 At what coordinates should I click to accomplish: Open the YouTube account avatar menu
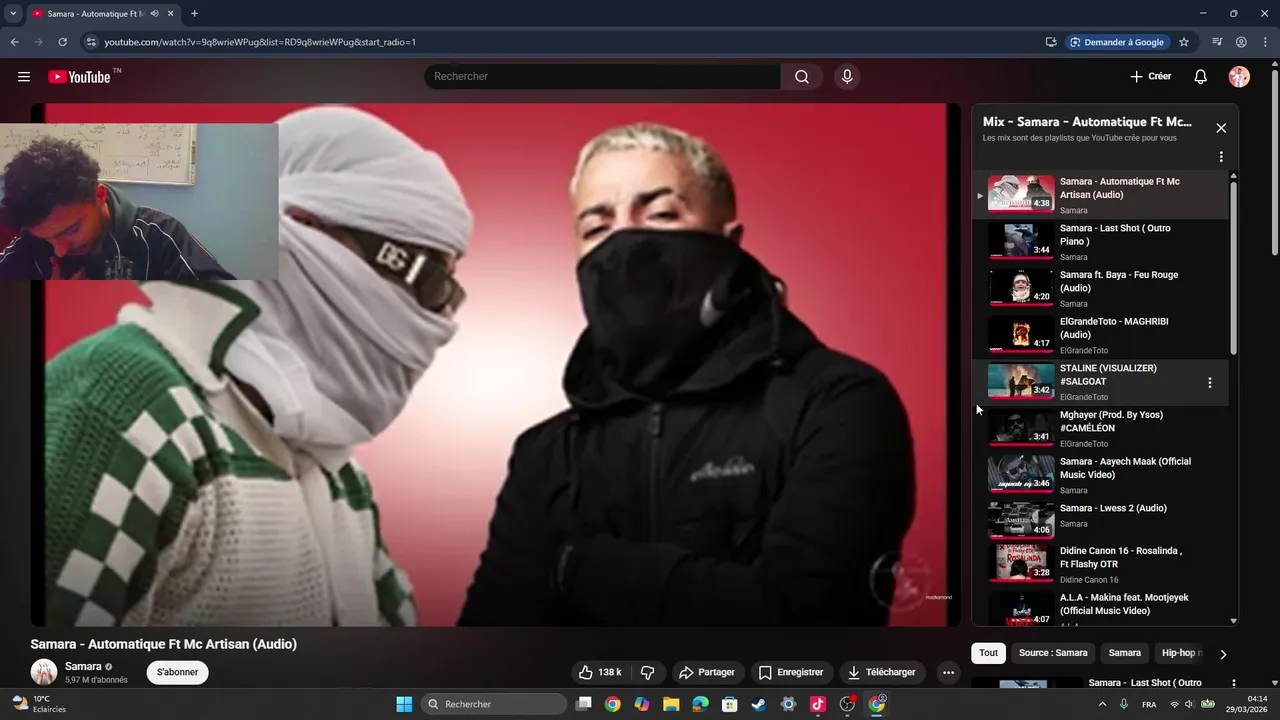[x=1239, y=77]
